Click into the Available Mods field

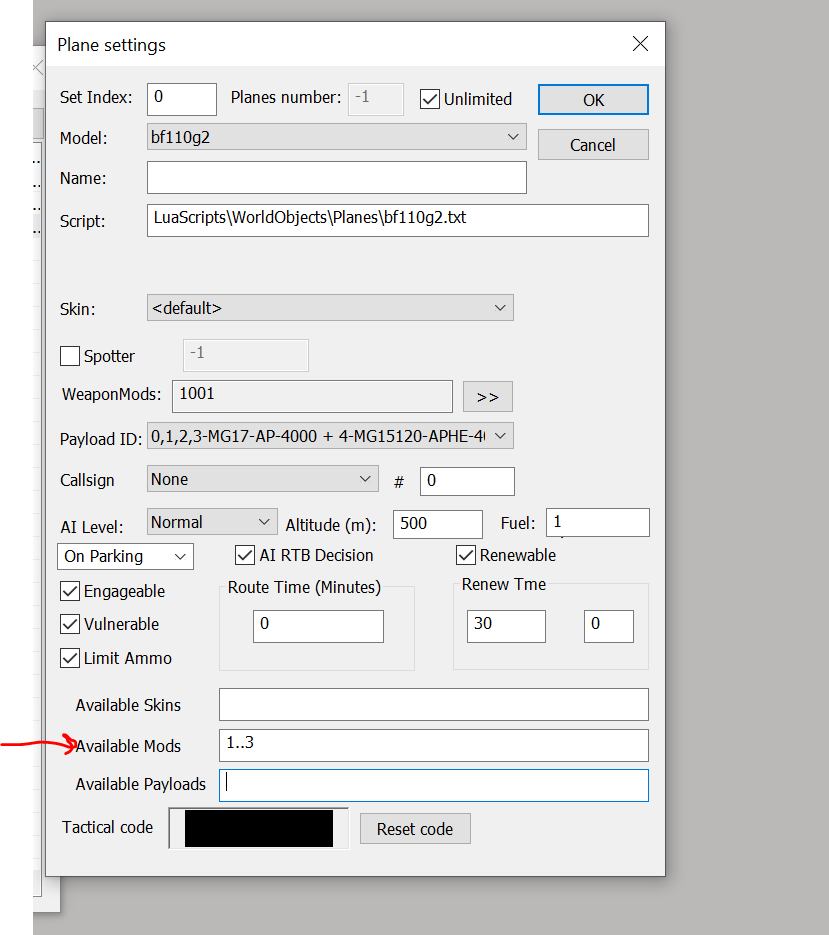coord(433,745)
